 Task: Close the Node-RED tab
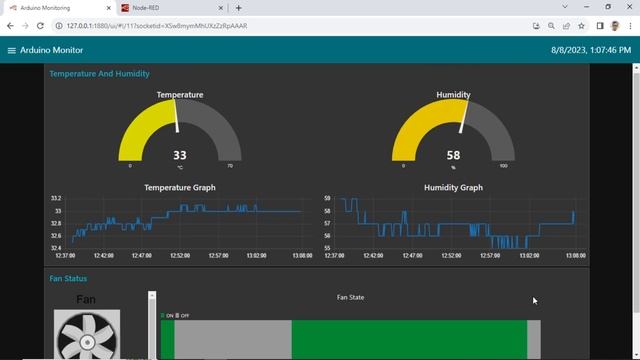tap(220, 8)
